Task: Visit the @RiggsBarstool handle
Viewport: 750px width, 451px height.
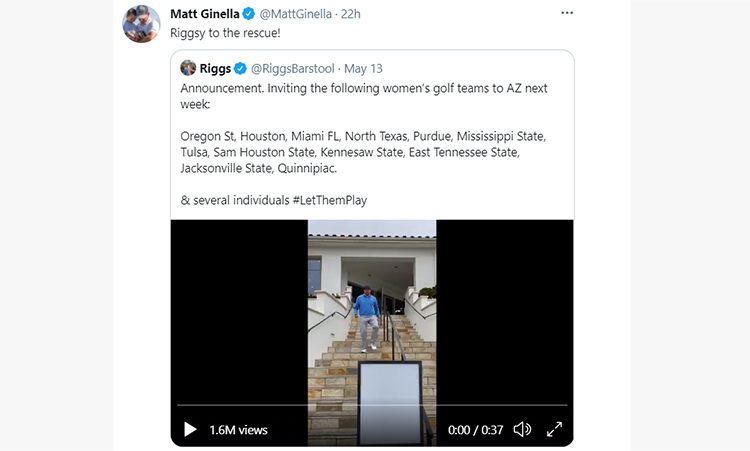Action: pyautogui.click(x=292, y=68)
